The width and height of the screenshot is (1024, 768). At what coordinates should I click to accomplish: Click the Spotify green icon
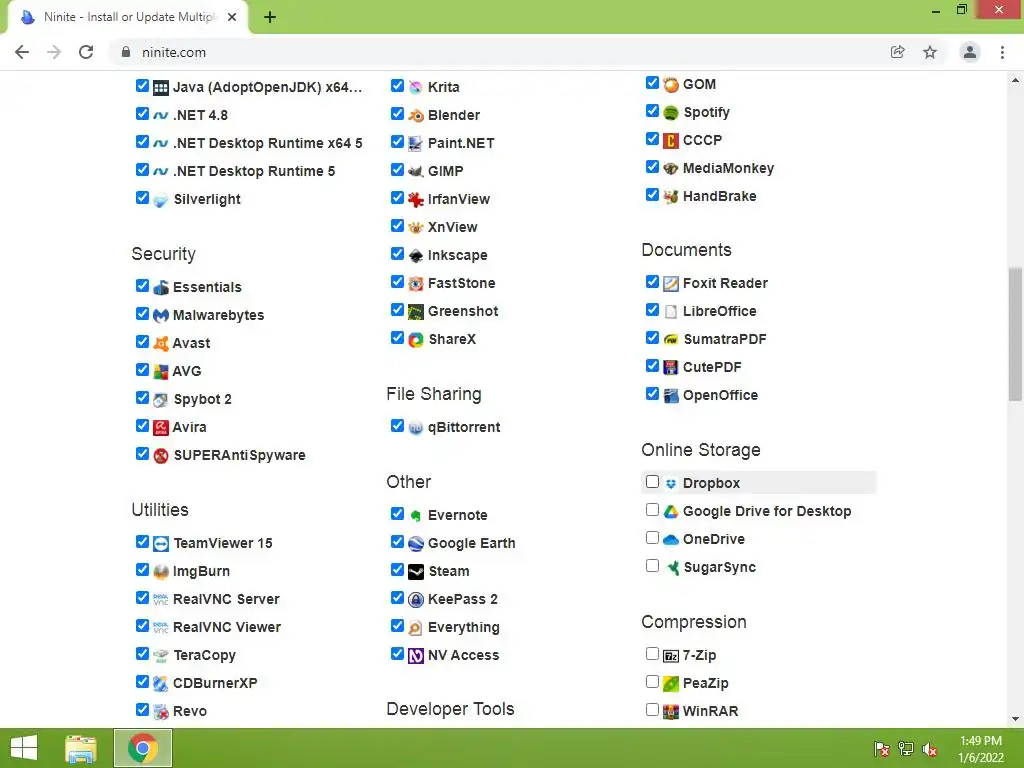coord(671,113)
